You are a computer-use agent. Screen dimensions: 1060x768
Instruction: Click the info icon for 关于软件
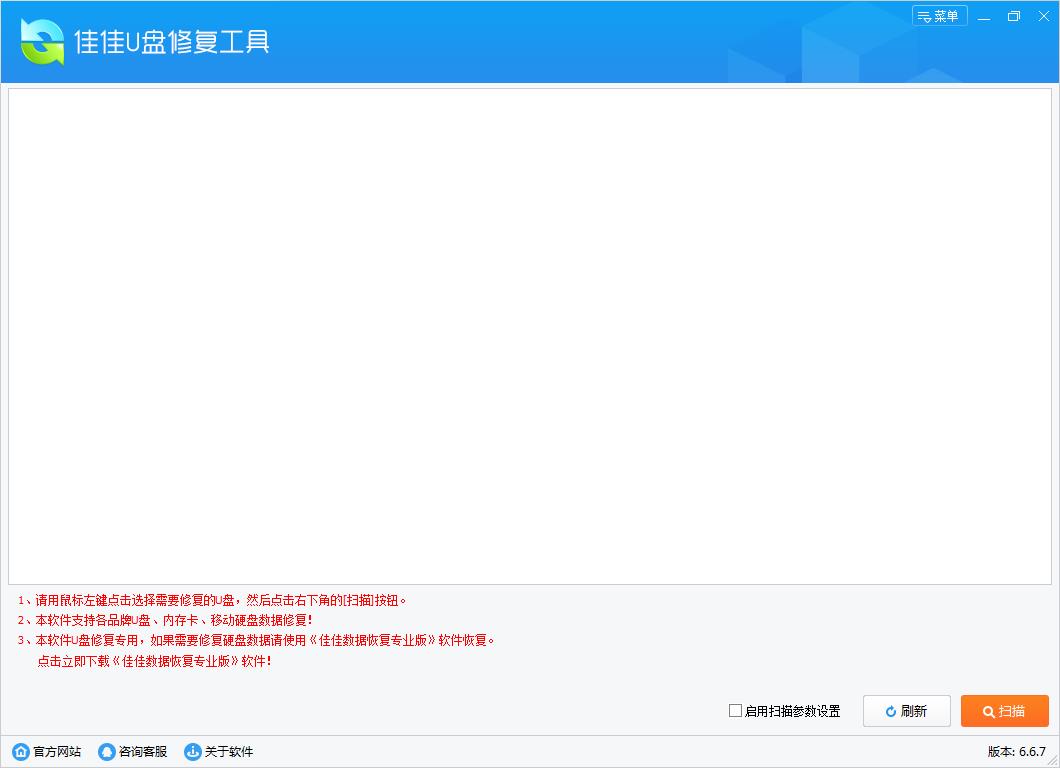[192, 752]
